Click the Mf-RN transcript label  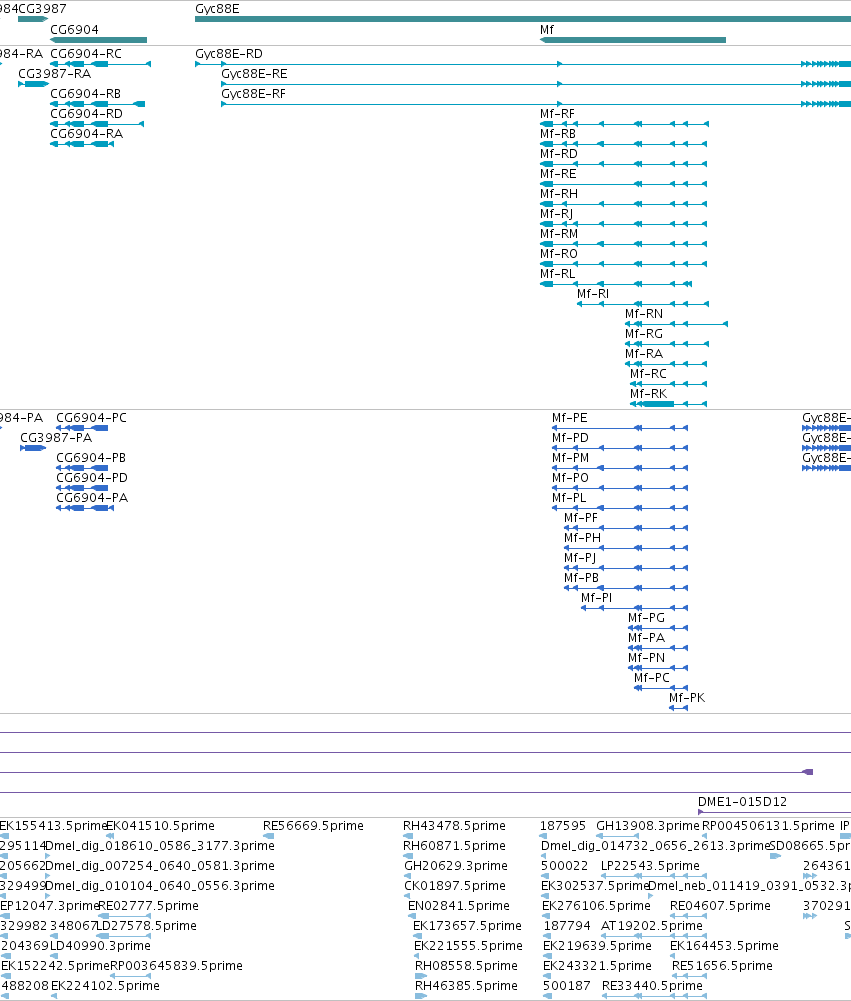(x=644, y=313)
